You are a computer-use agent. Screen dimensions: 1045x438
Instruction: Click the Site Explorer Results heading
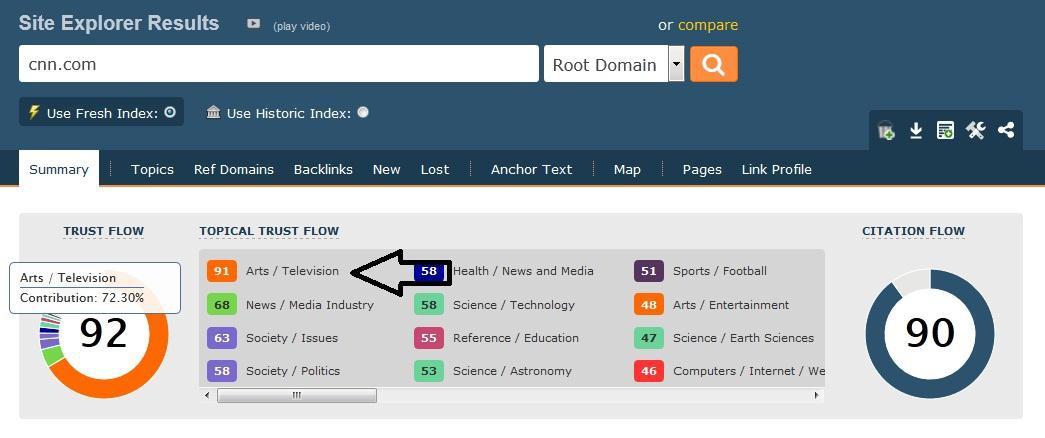[x=119, y=23]
